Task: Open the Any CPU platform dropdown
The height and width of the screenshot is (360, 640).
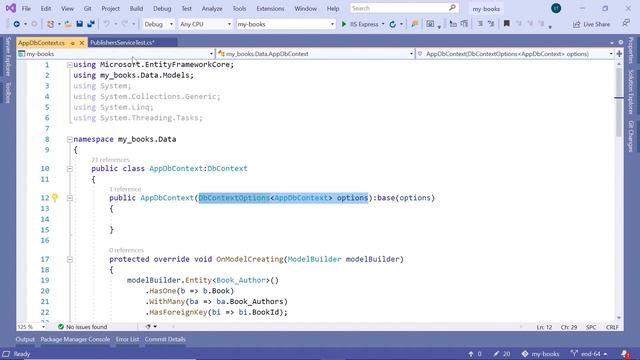Action: [x=205, y=24]
